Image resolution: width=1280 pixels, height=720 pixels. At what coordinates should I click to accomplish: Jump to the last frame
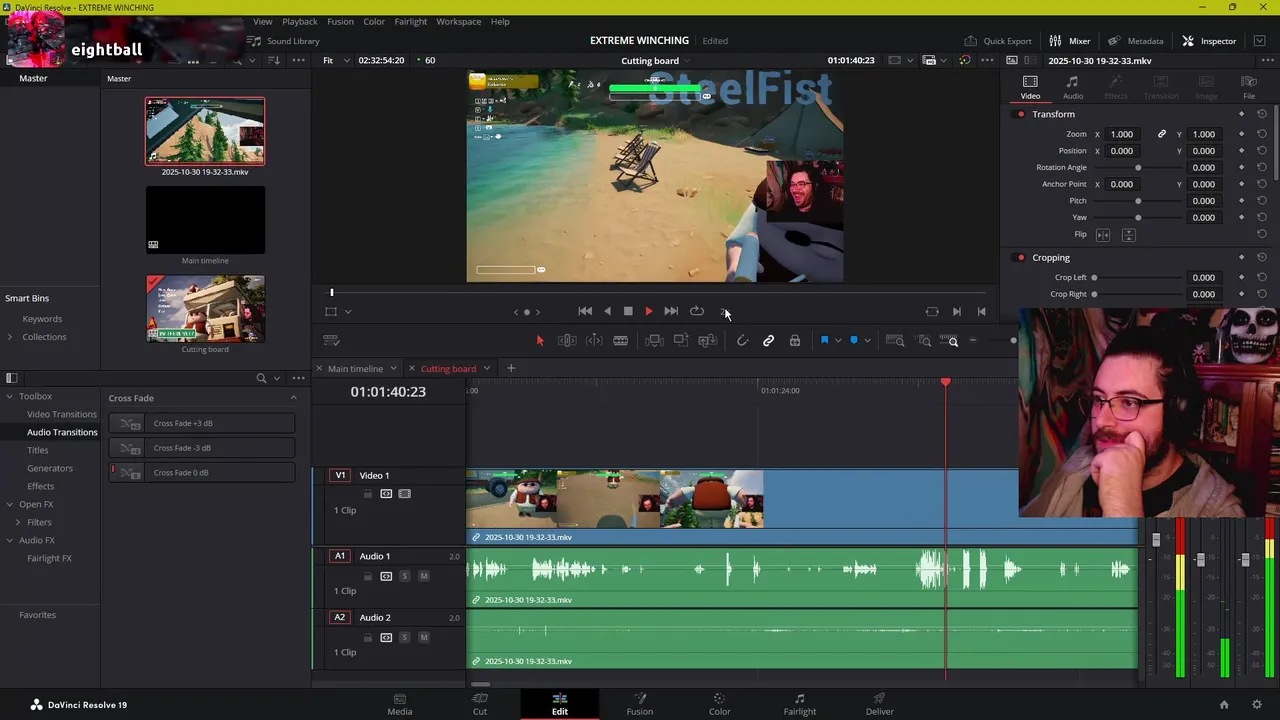click(x=671, y=311)
